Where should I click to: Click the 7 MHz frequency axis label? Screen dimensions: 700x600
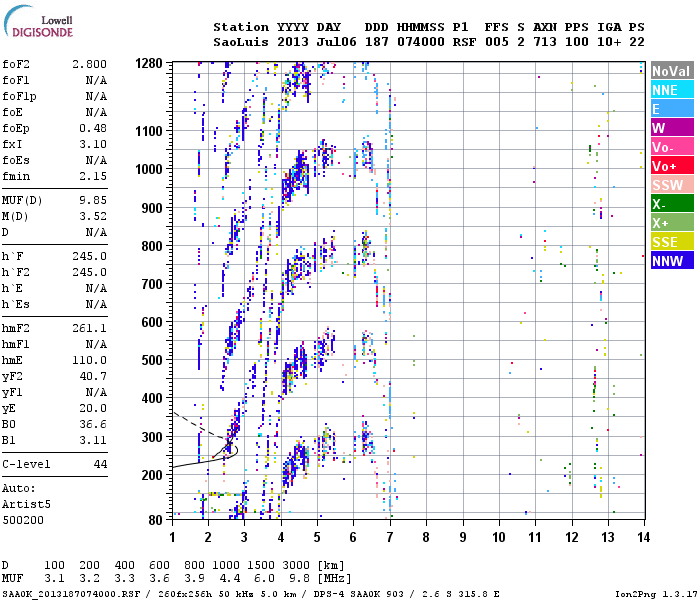click(x=390, y=537)
